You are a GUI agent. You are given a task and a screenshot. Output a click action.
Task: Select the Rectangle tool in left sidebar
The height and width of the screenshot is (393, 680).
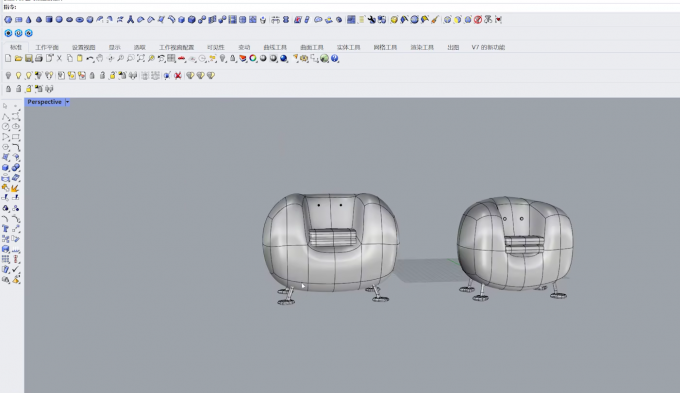16,137
